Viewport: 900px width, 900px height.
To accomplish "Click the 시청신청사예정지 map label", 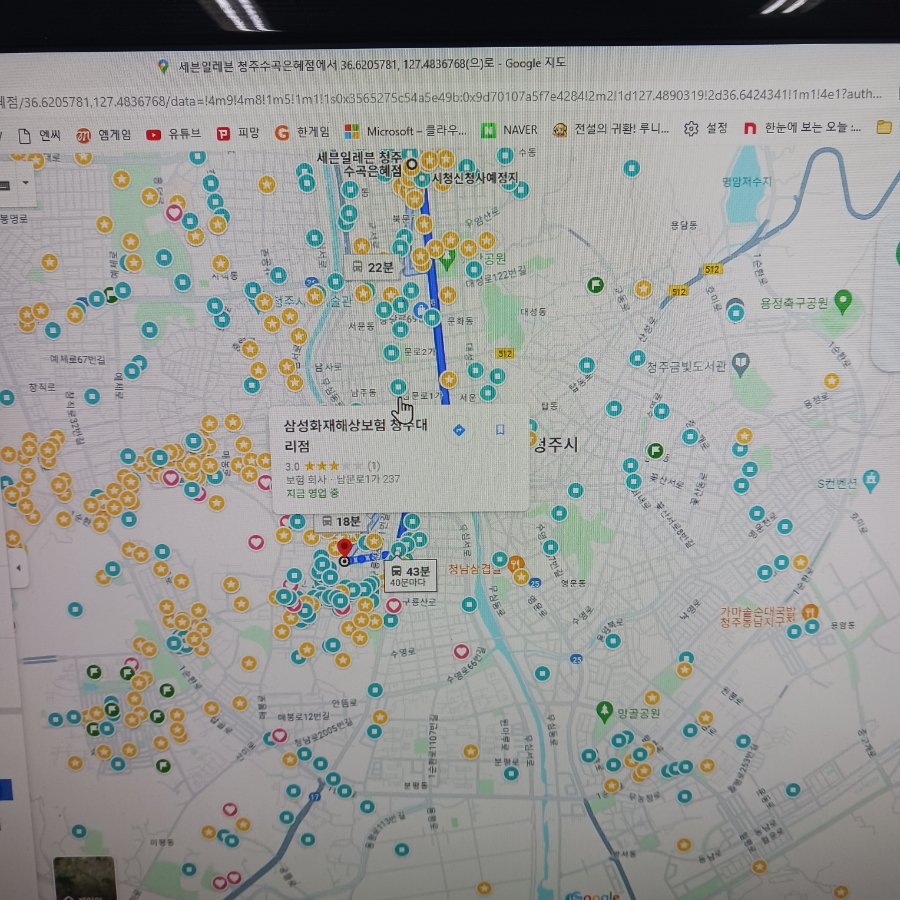I will (475, 178).
